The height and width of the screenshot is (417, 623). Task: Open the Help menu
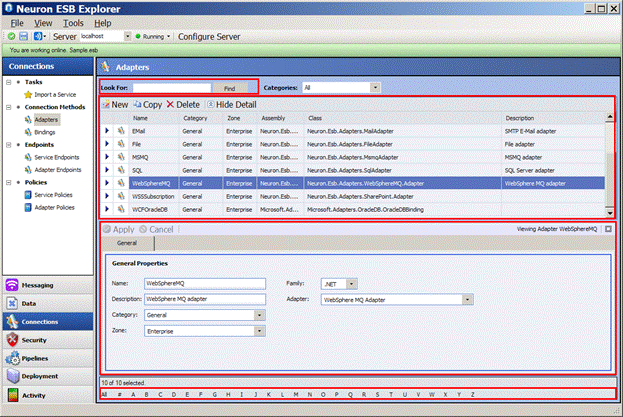pyautogui.click(x=103, y=23)
